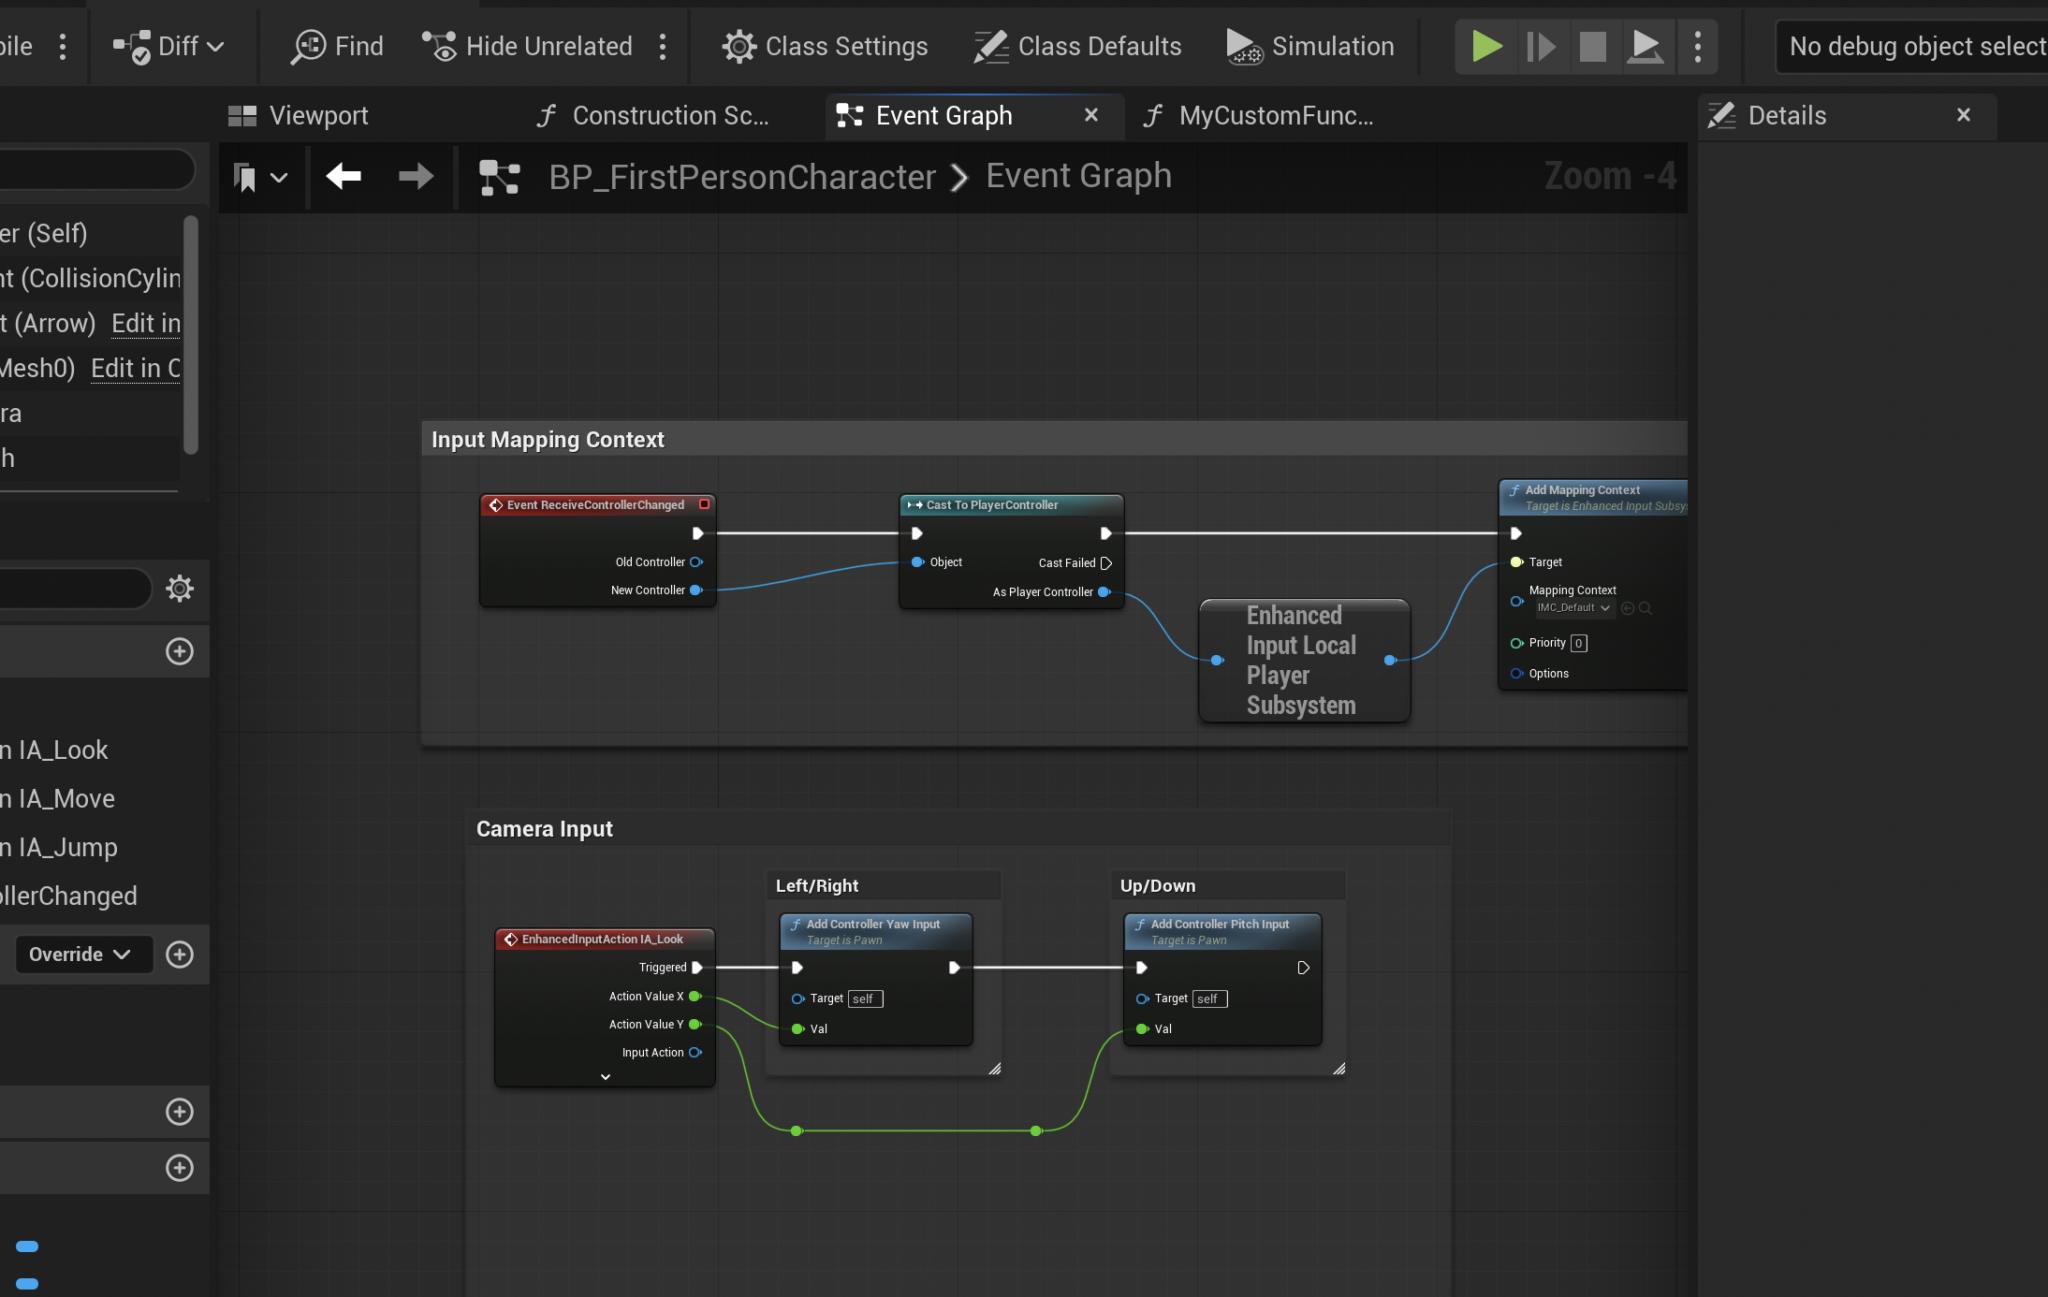Start Simulation mode
The height and width of the screenshot is (1297, 2048).
pos(1310,46)
